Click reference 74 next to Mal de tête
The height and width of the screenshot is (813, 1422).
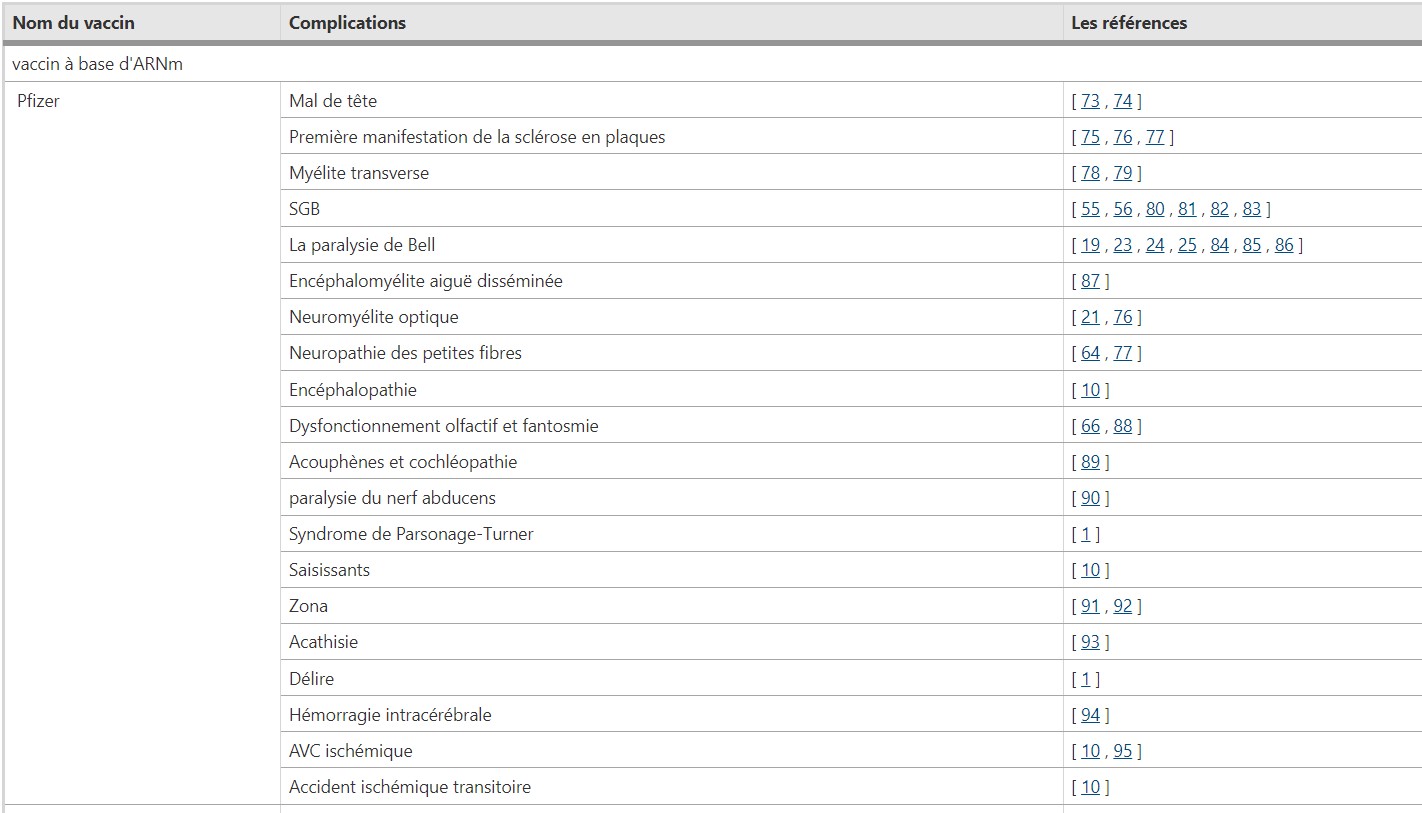[1122, 101]
